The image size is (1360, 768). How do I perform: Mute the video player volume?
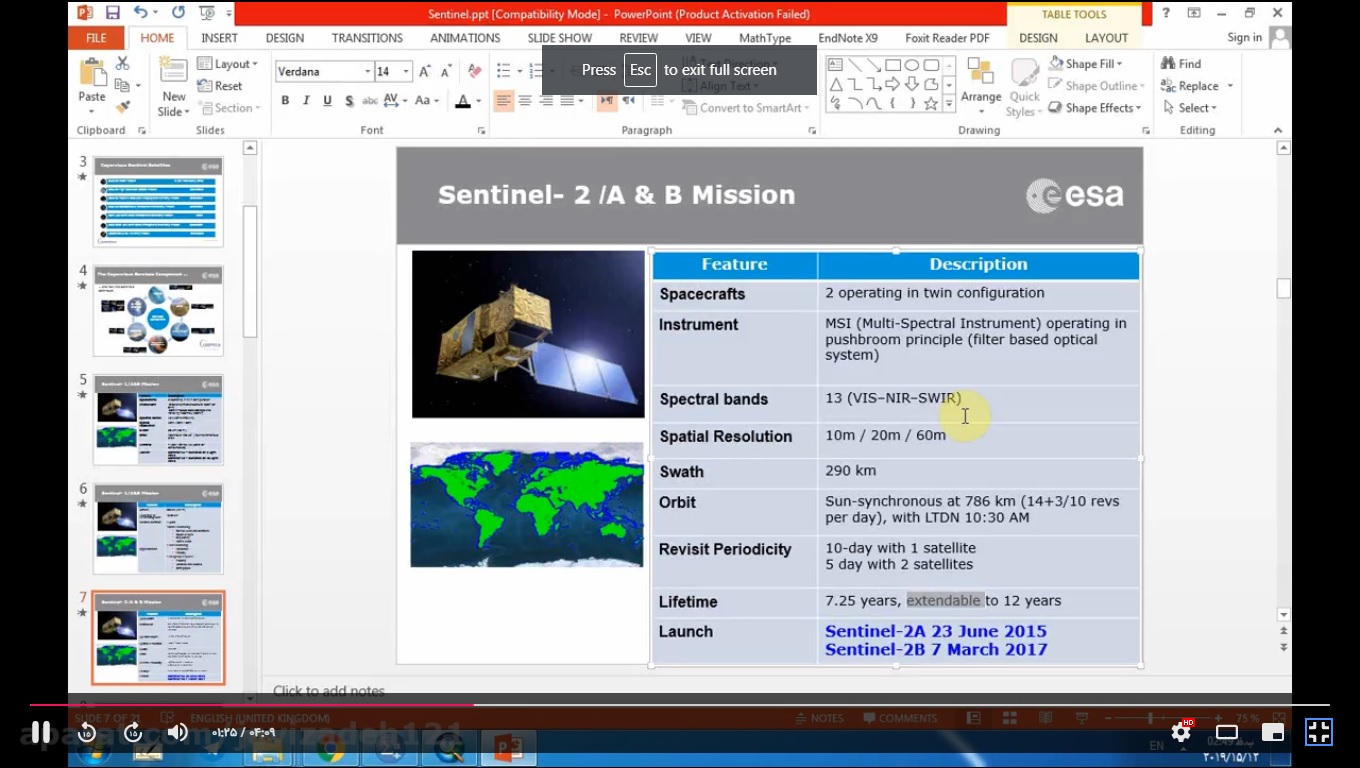tap(178, 733)
